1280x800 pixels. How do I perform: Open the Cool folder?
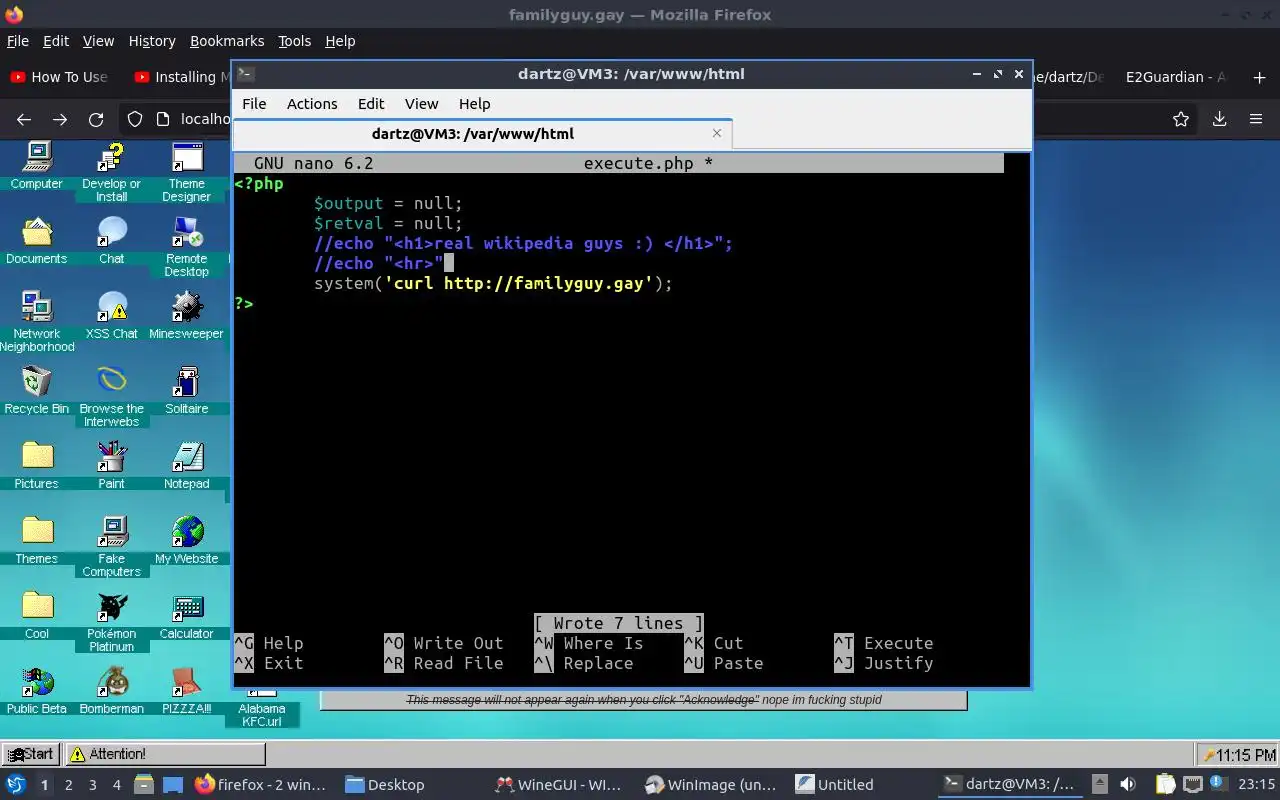[x=37, y=615]
